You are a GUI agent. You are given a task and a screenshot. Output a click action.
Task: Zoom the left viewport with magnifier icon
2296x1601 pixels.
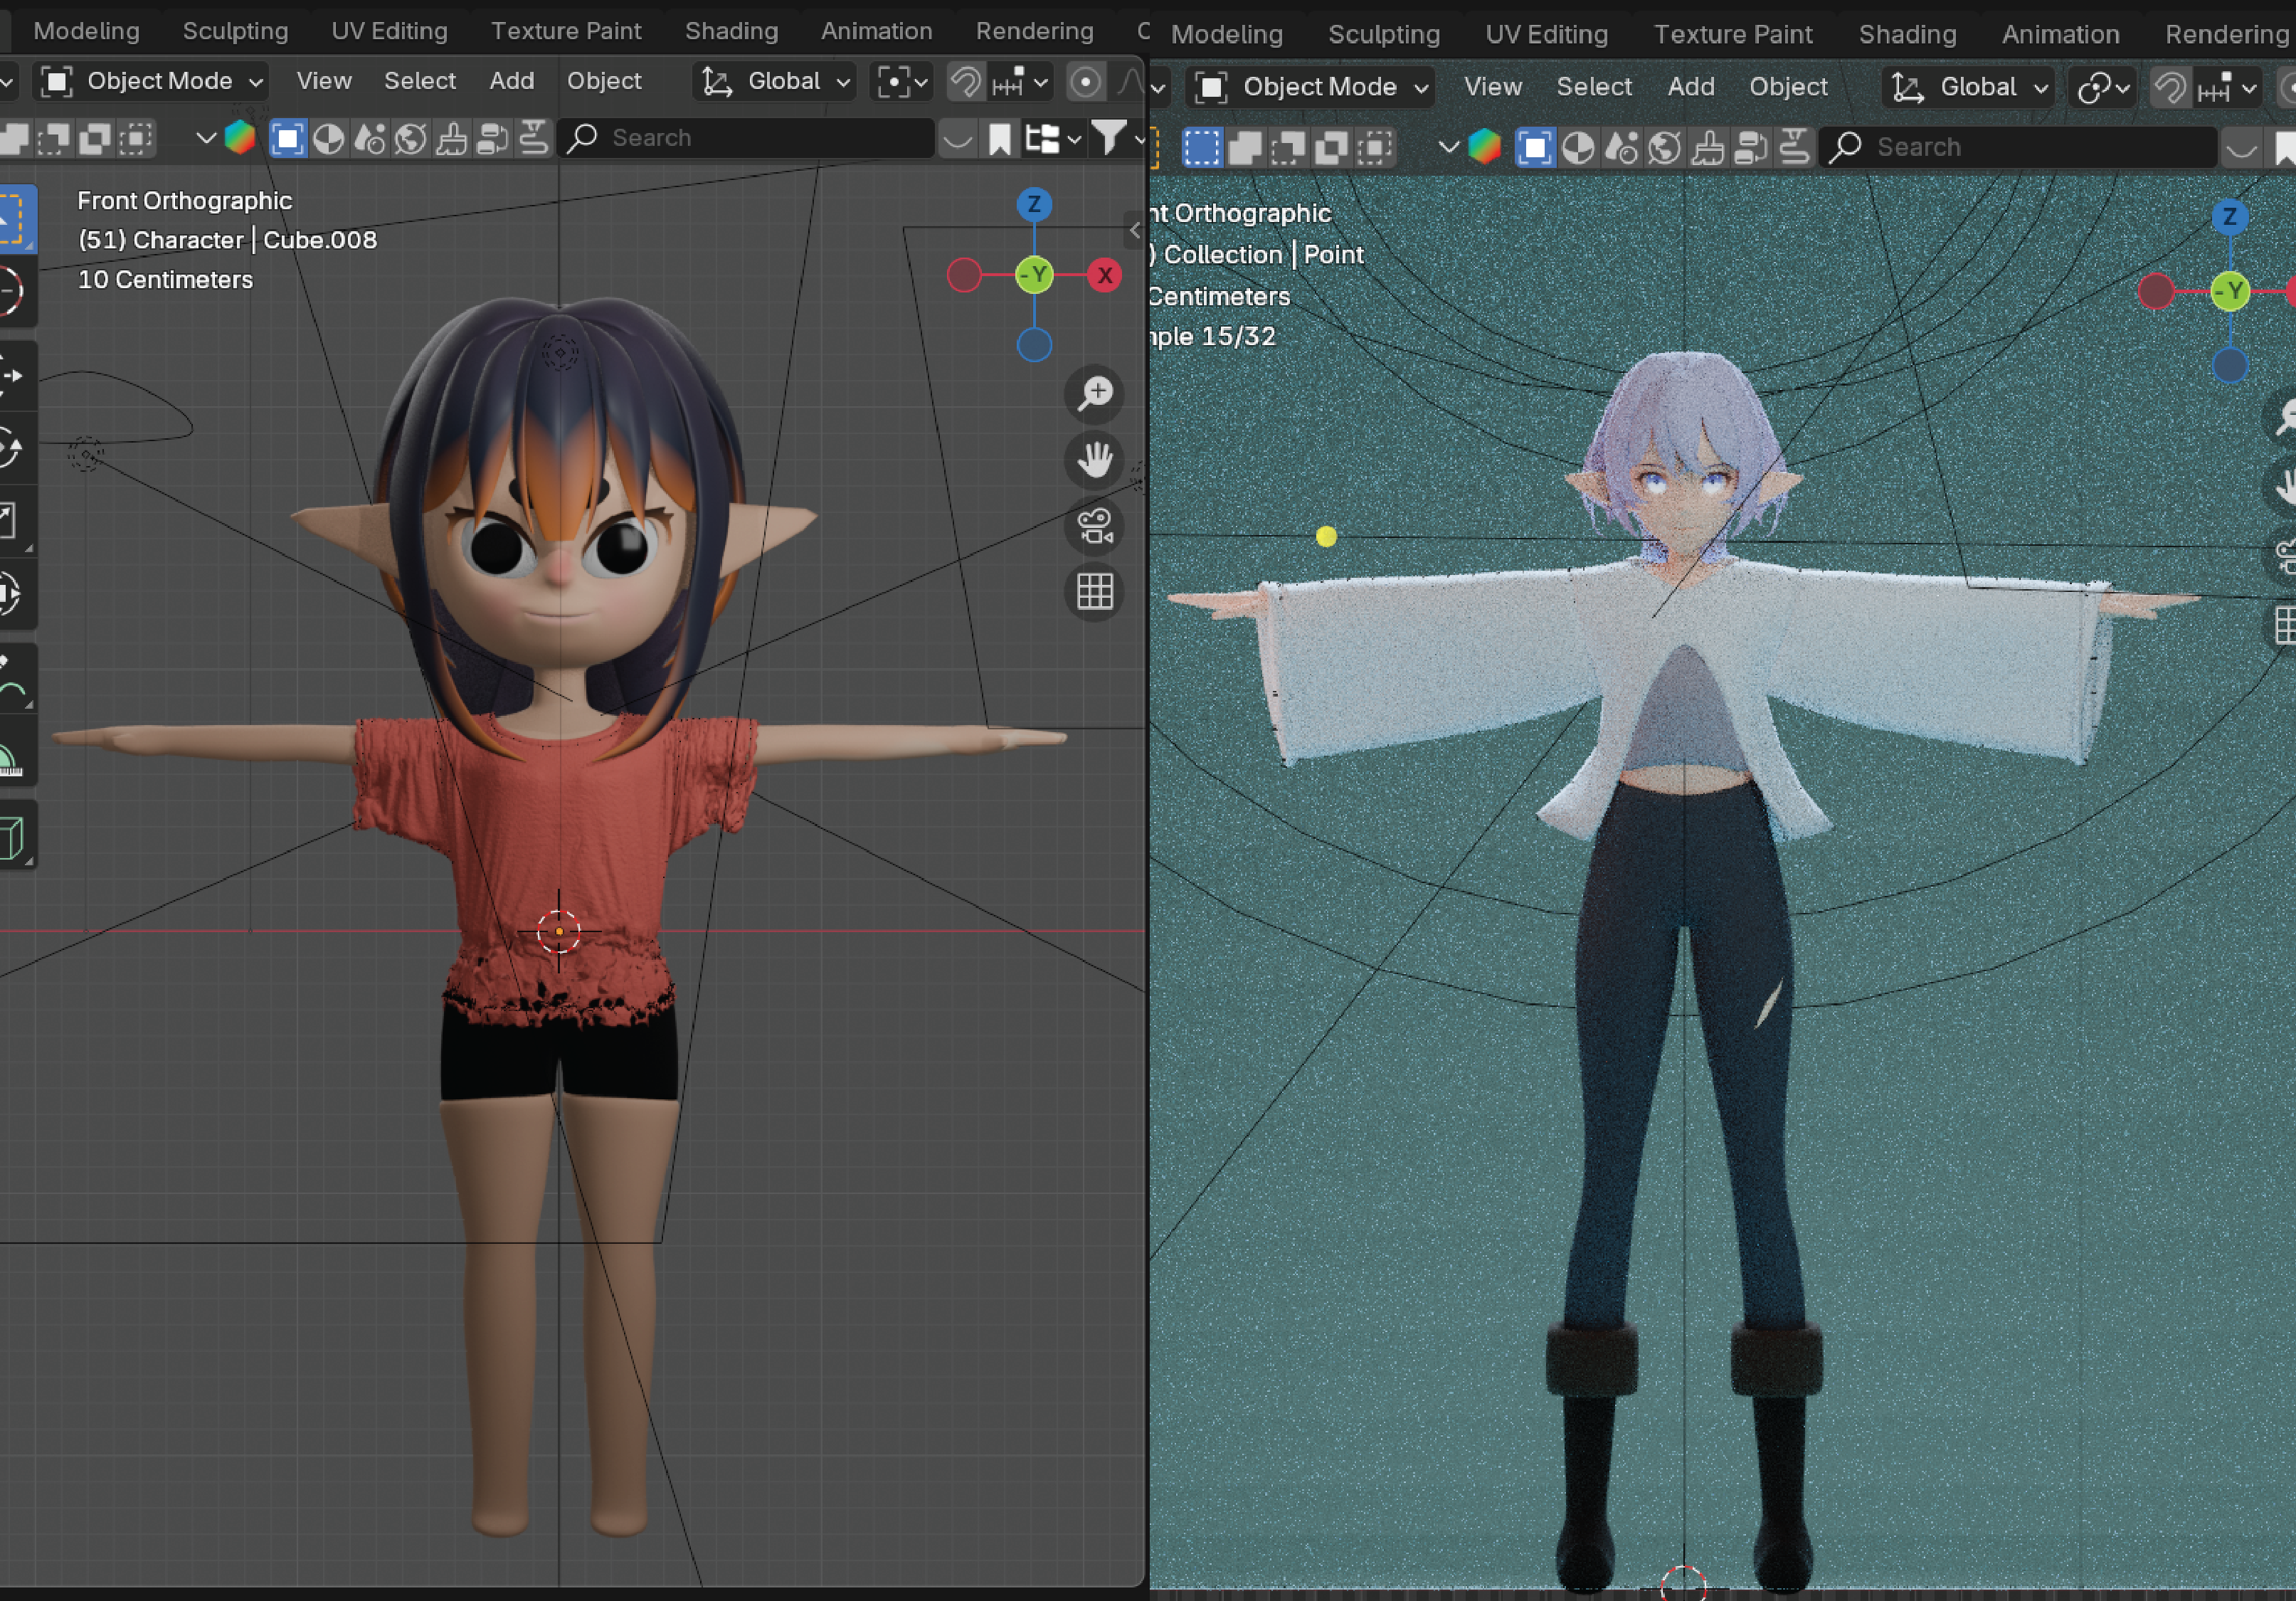[1095, 394]
